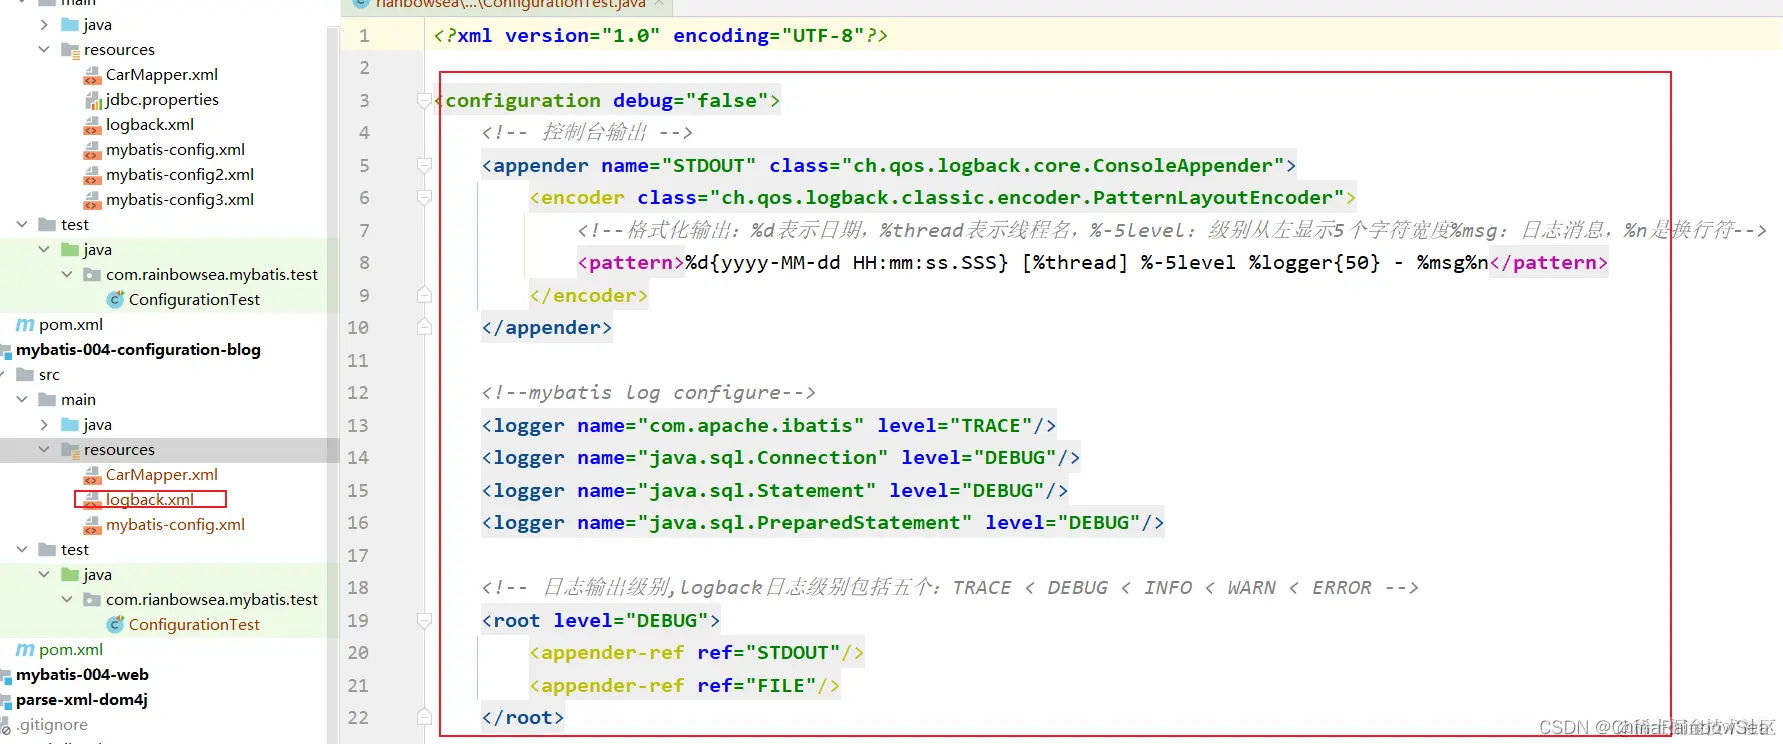Image resolution: width=1783 pixels, height=744 pixels.
Task: Collapse com.rianbowsea.mybatis.test package chevron
Action: pyautogui.click(x=67, y=600)
